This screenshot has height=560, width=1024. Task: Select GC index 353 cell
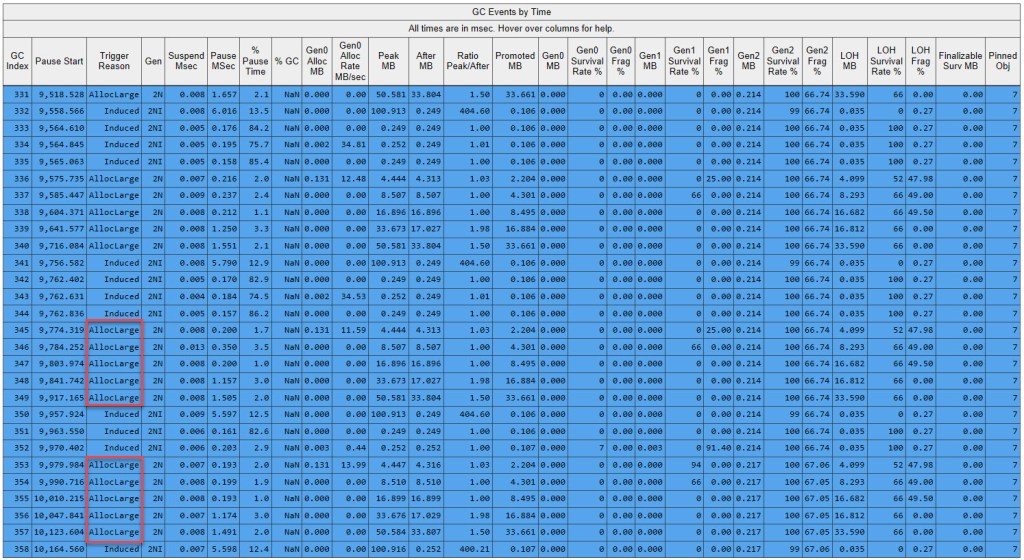coord(17,464)
